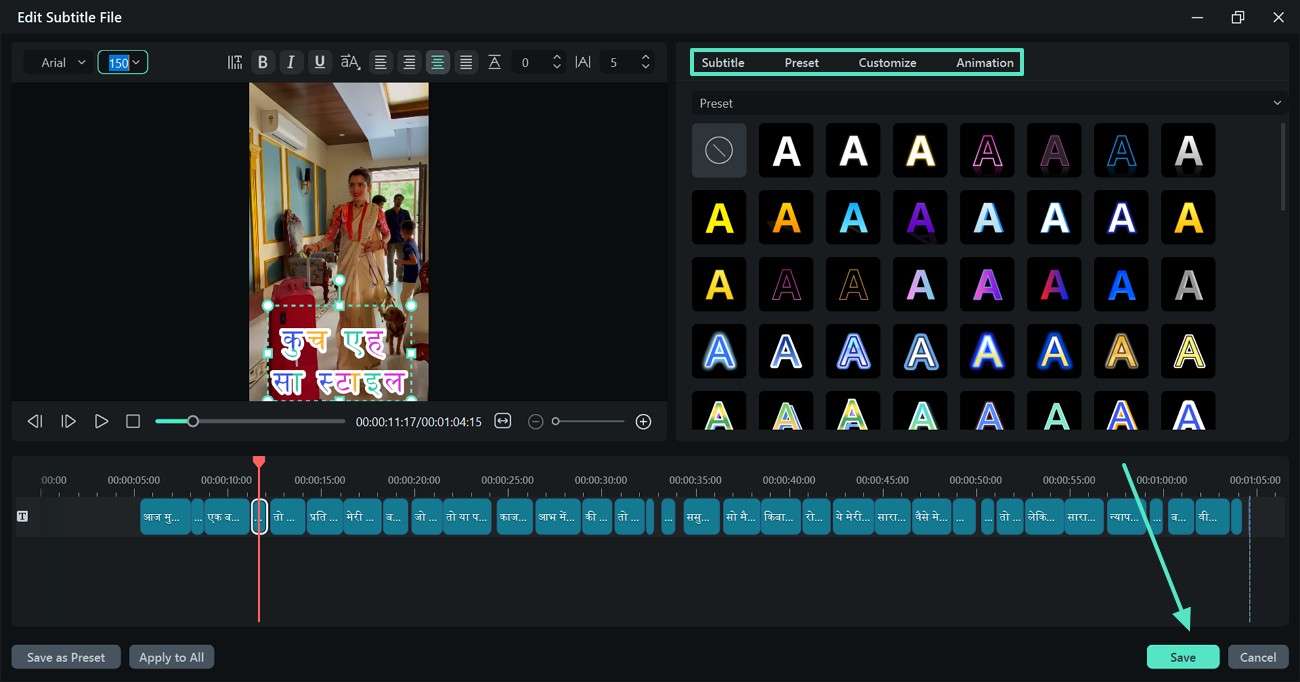The image size is (1300, 682).
Task: Justify the subtitle text
Action: (x=466, y=62)
